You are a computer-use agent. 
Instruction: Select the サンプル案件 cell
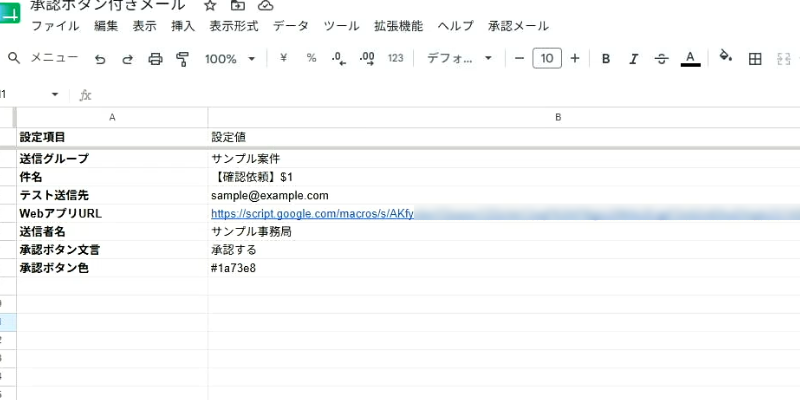pos(504,159)
